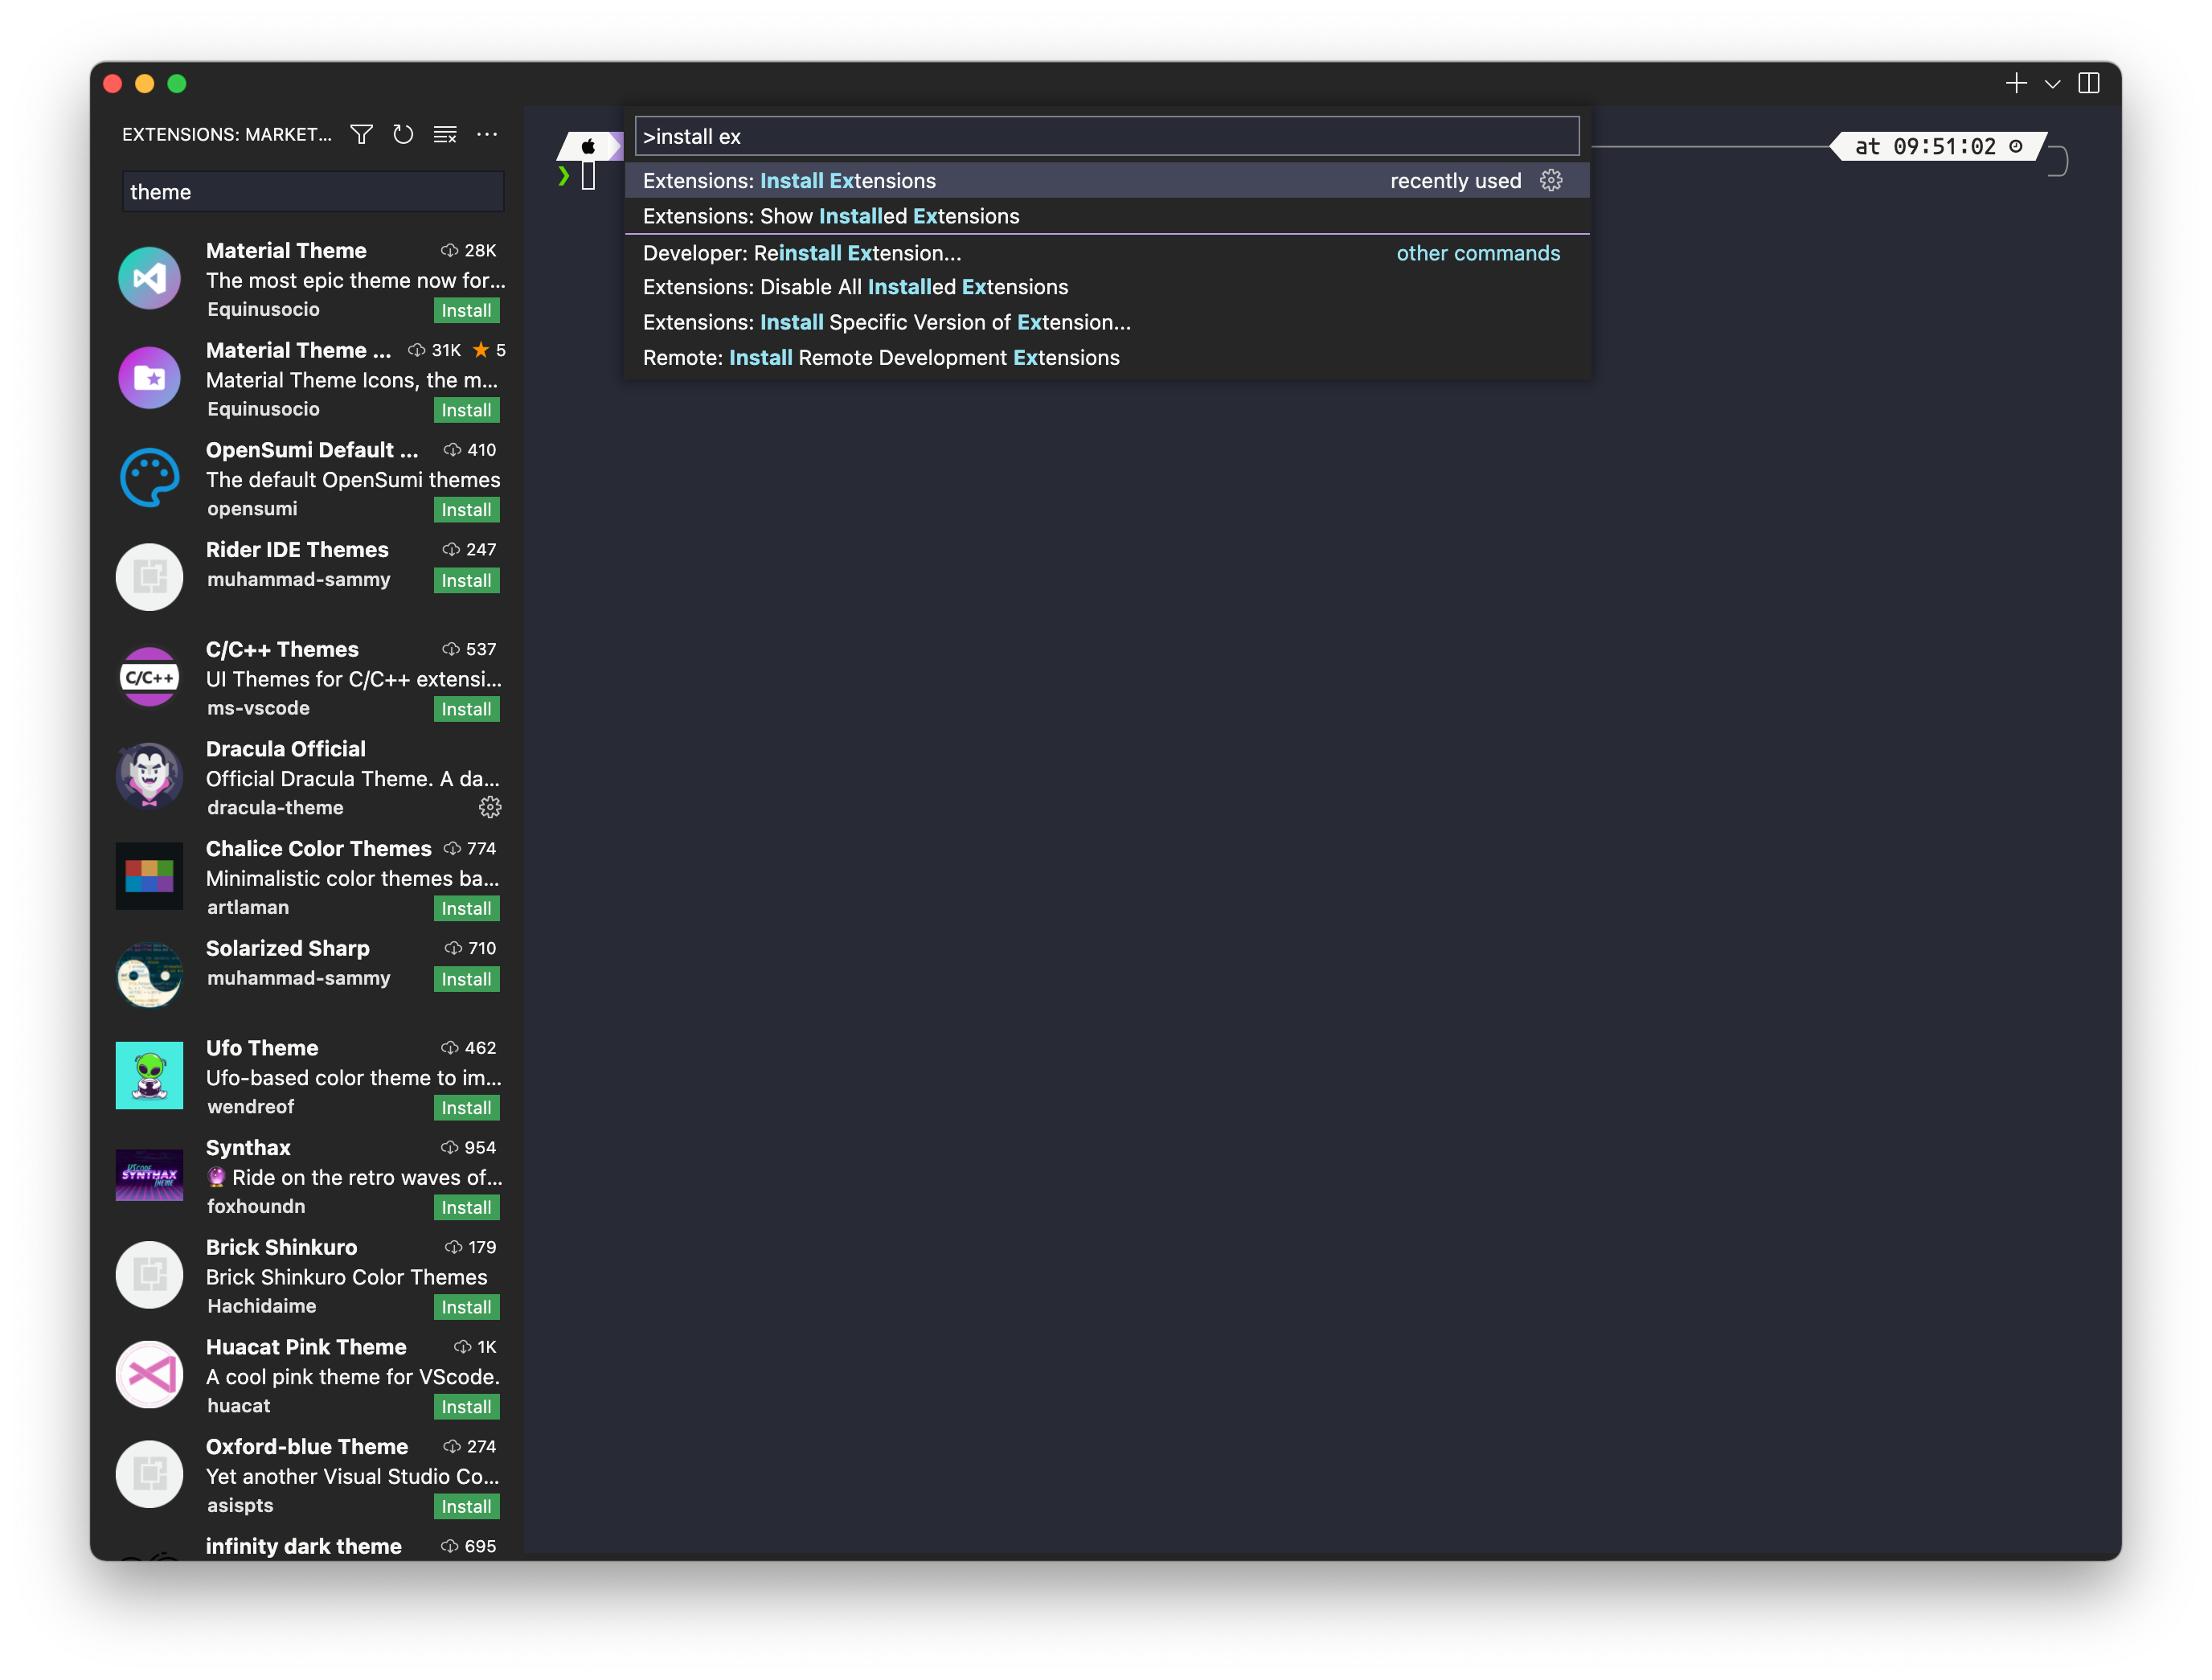
Task: Install the Material Theme extension
Action: tap(466, 310)
